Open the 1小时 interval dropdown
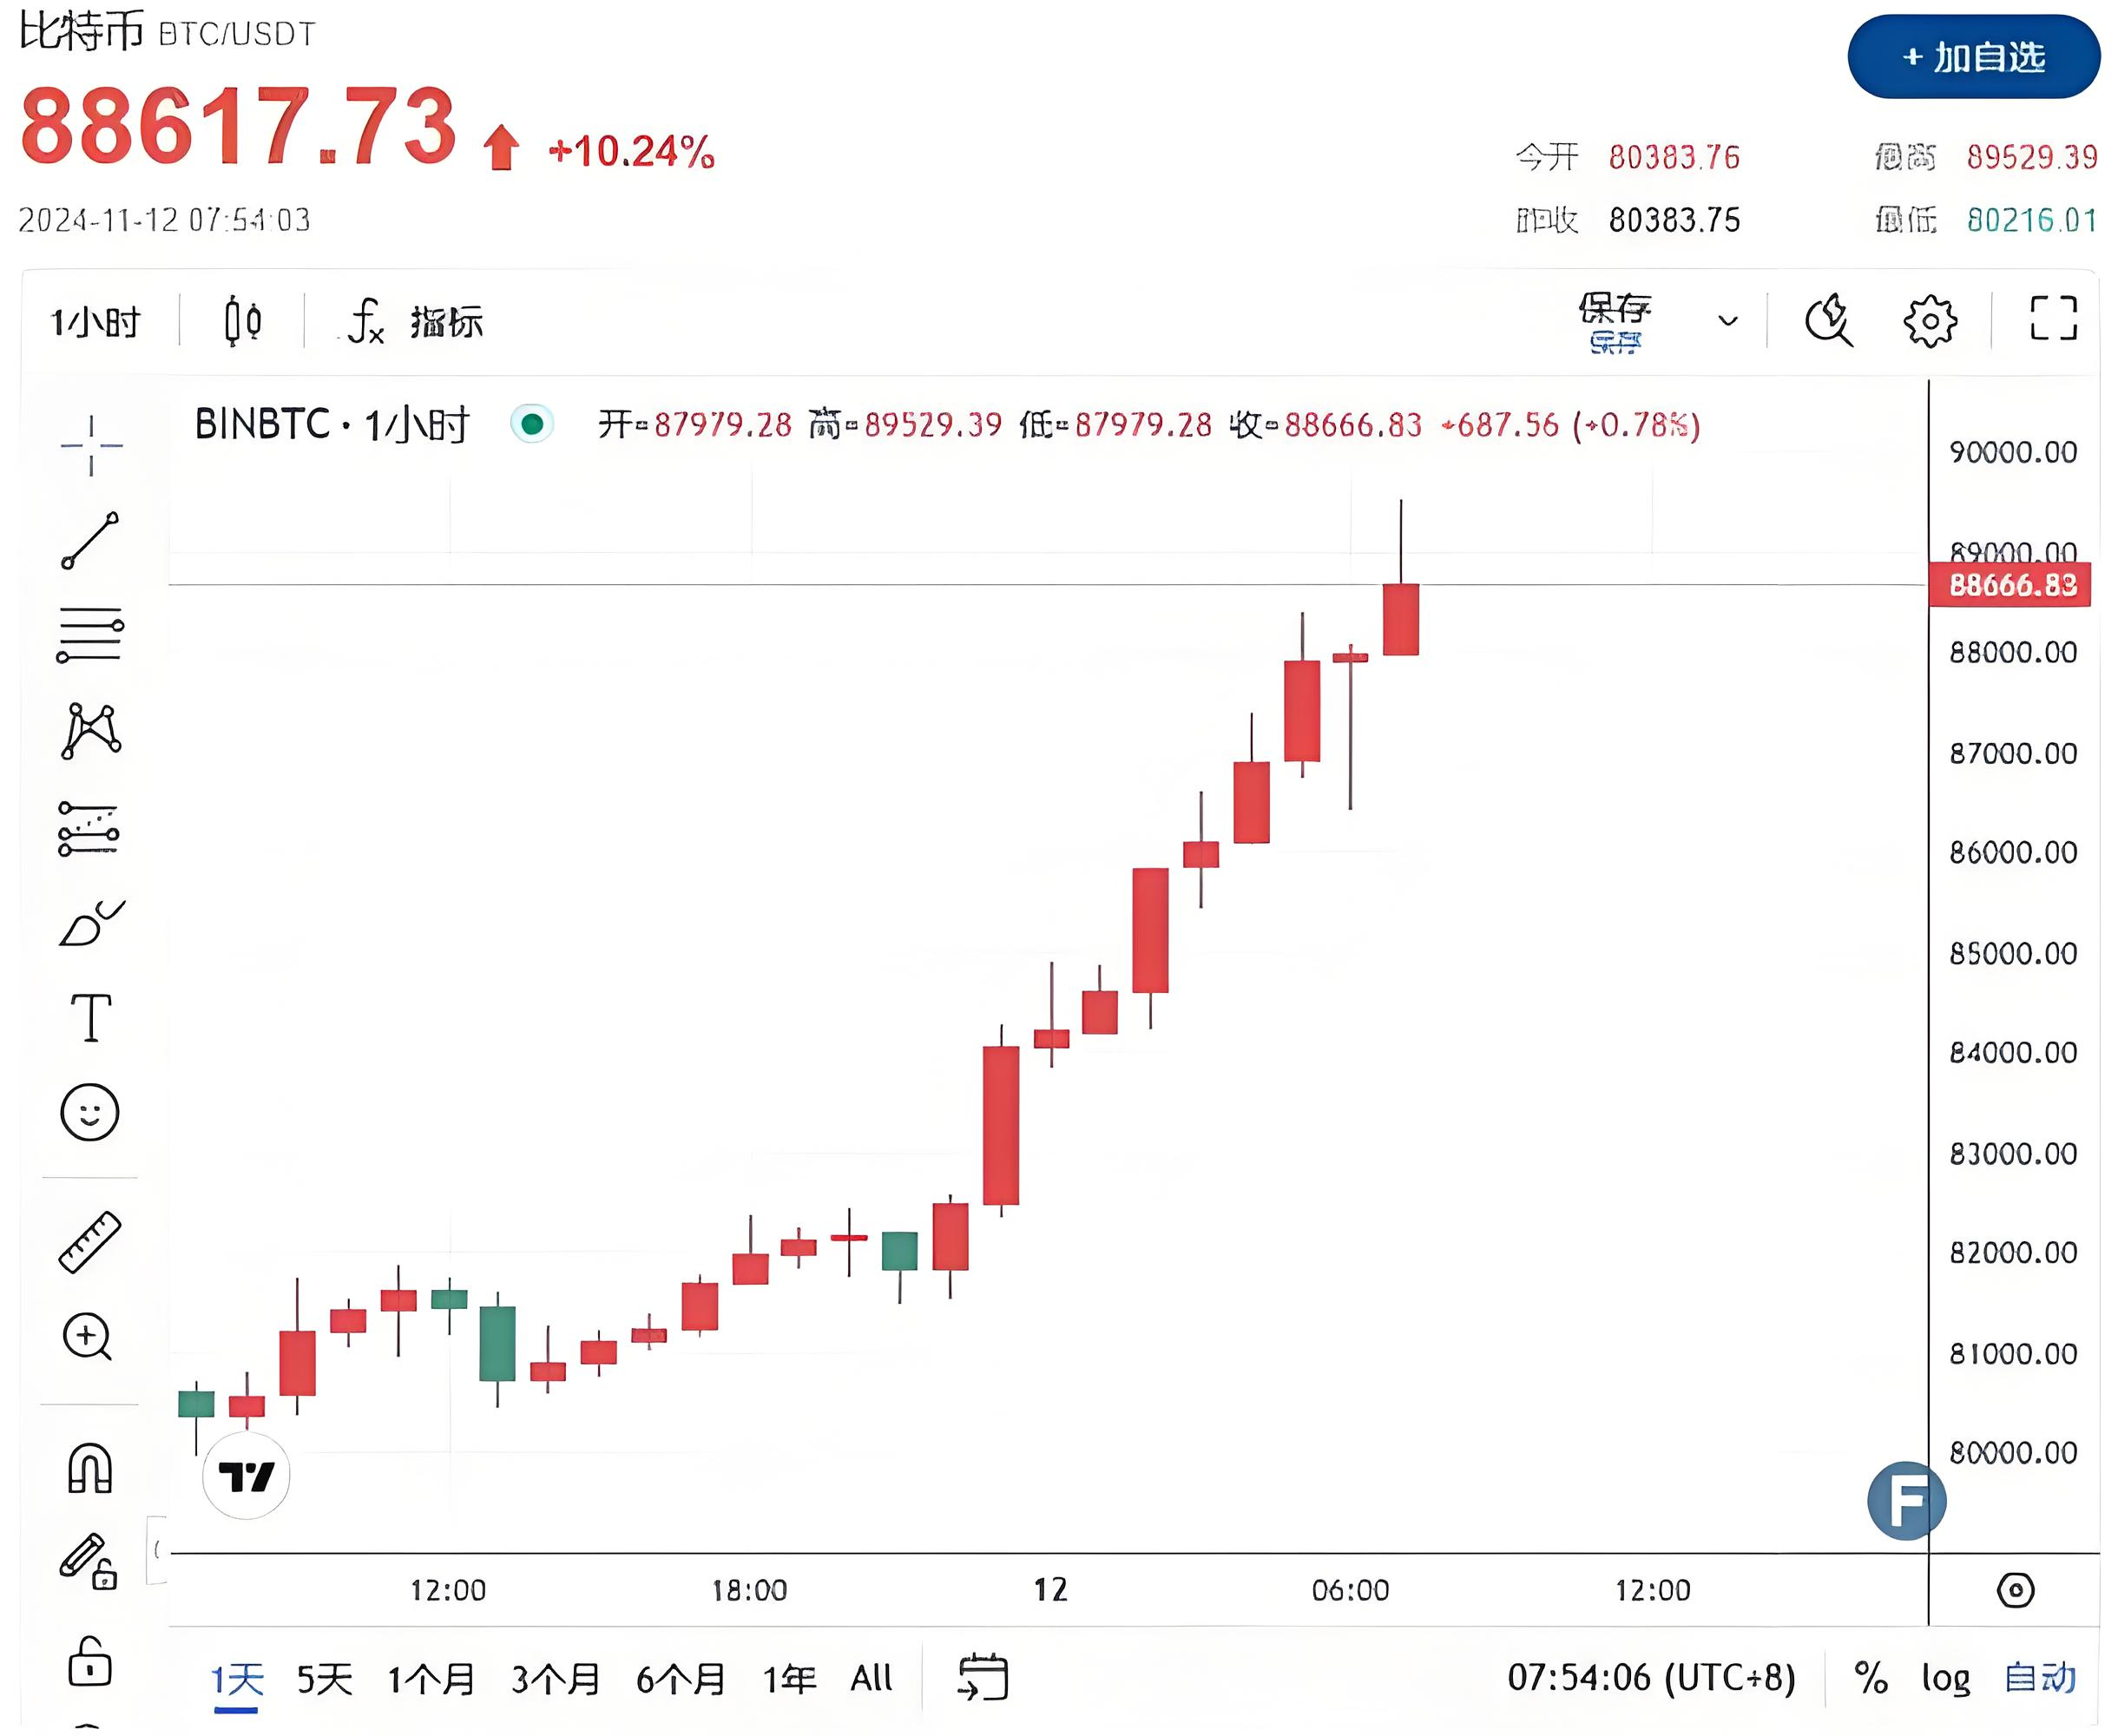Screen dimensions: 2118x1736 pyautogui.click(x=96, y=322)
